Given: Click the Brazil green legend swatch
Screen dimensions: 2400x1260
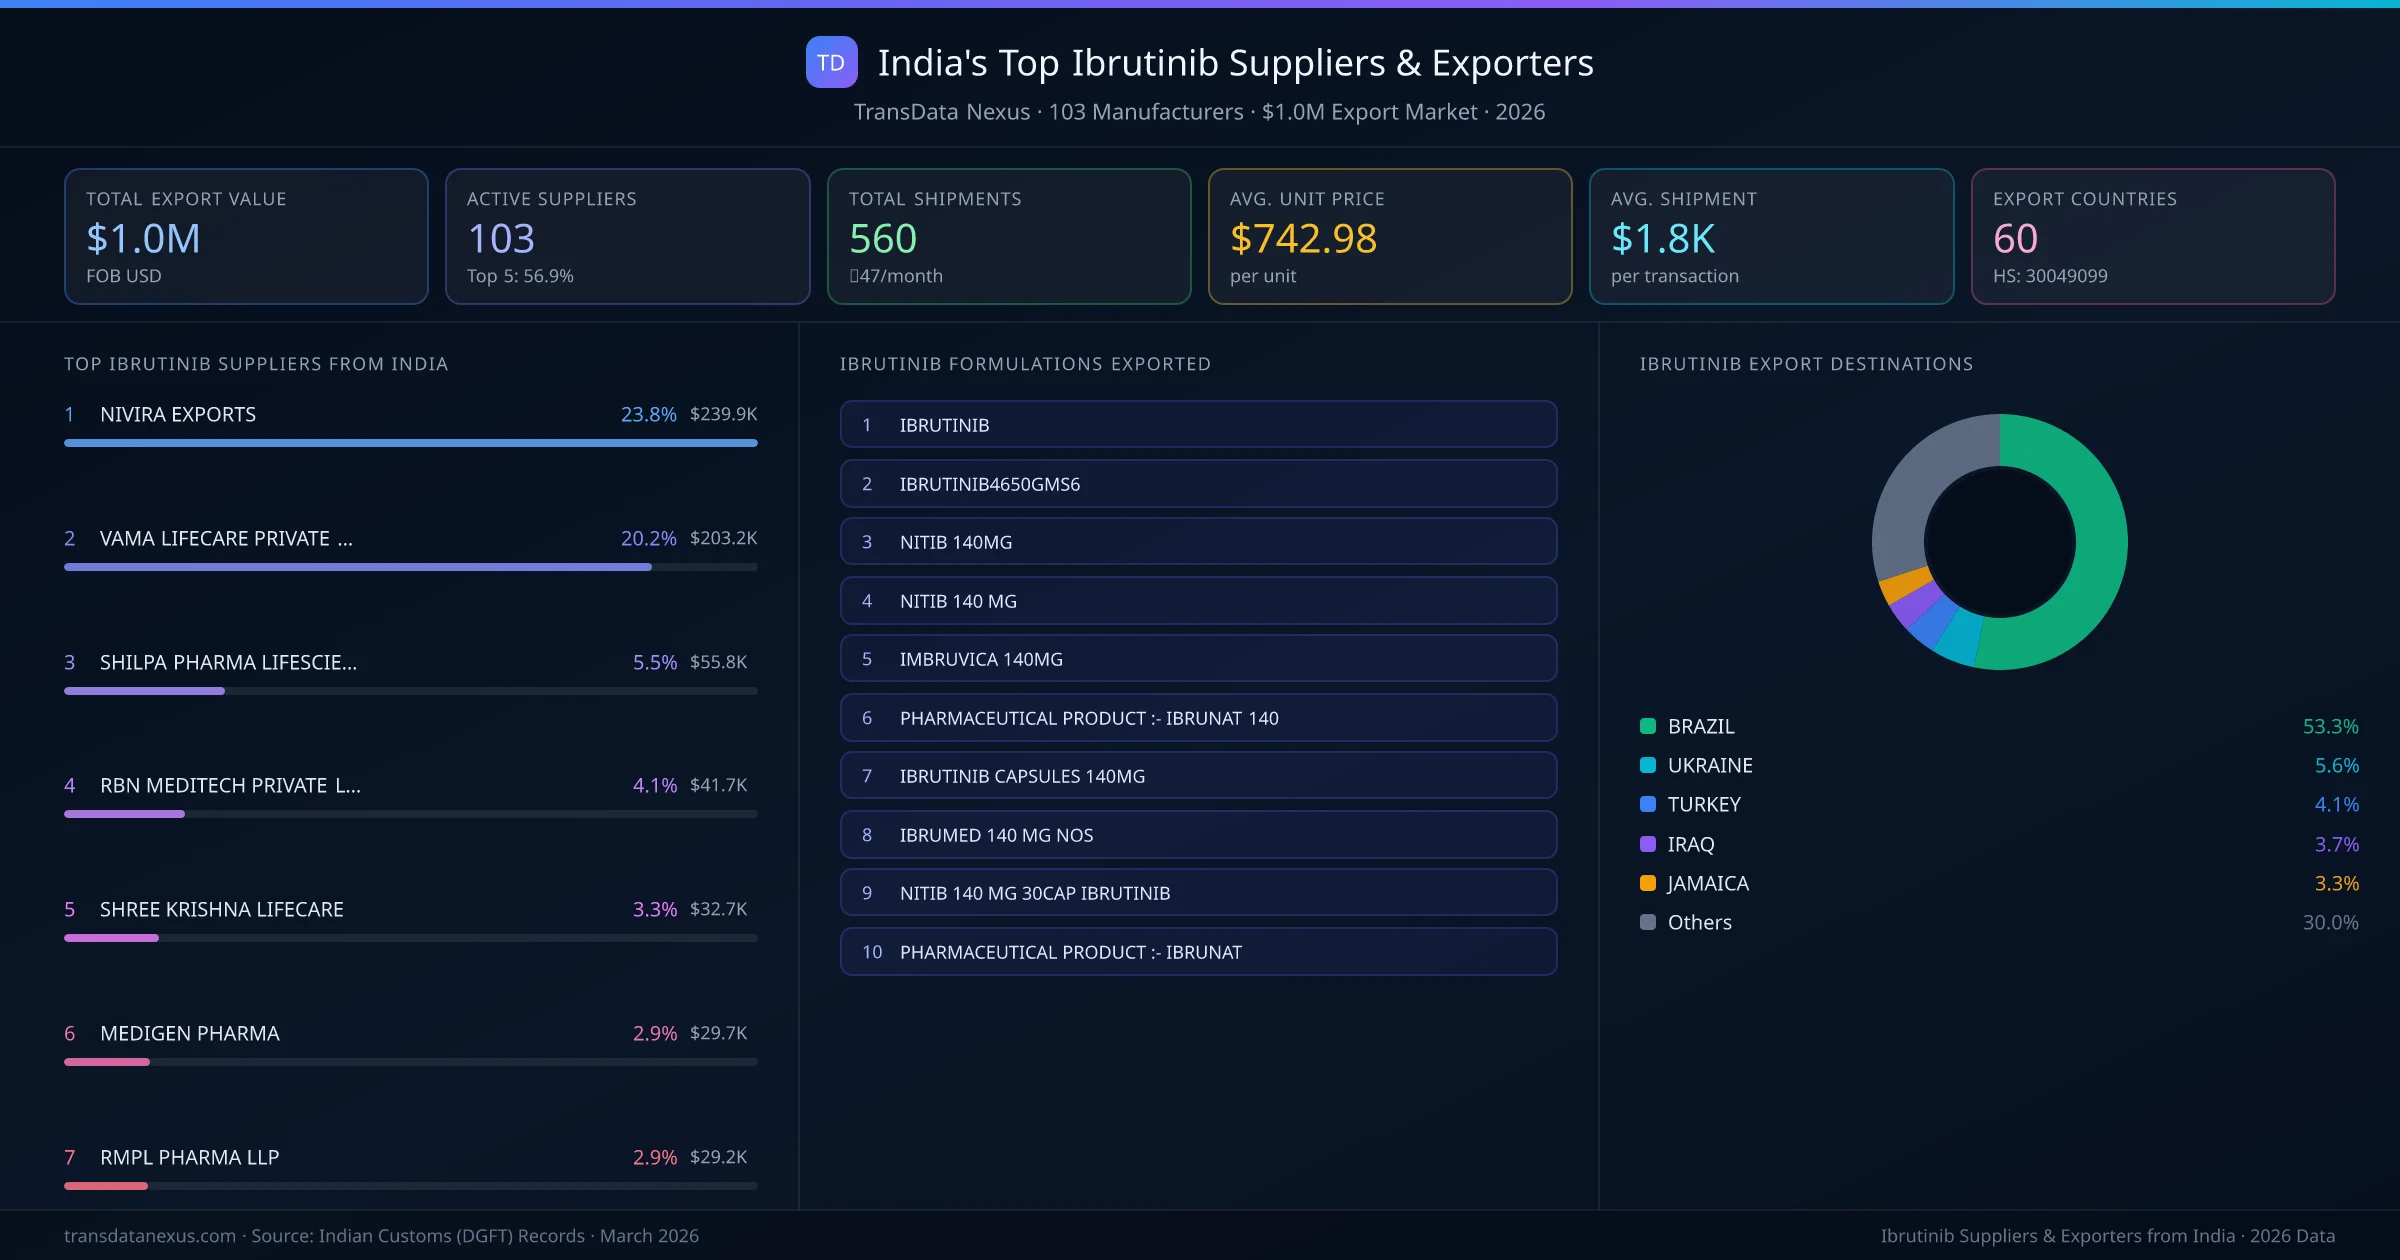Looking at the screenshot, I should (x=1648, y=726).
